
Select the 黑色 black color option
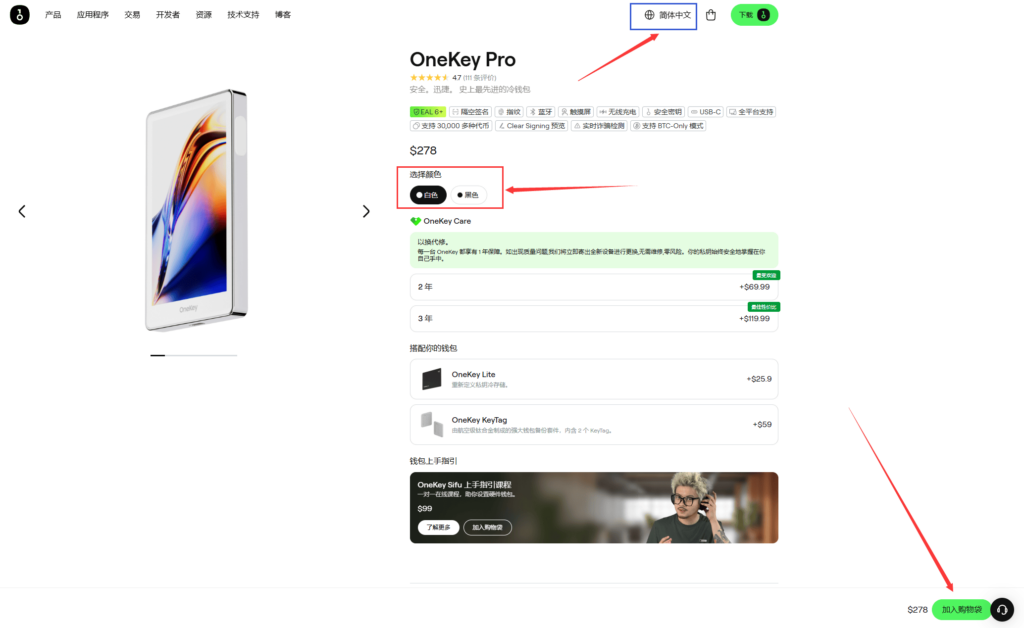tap(468, 195)
